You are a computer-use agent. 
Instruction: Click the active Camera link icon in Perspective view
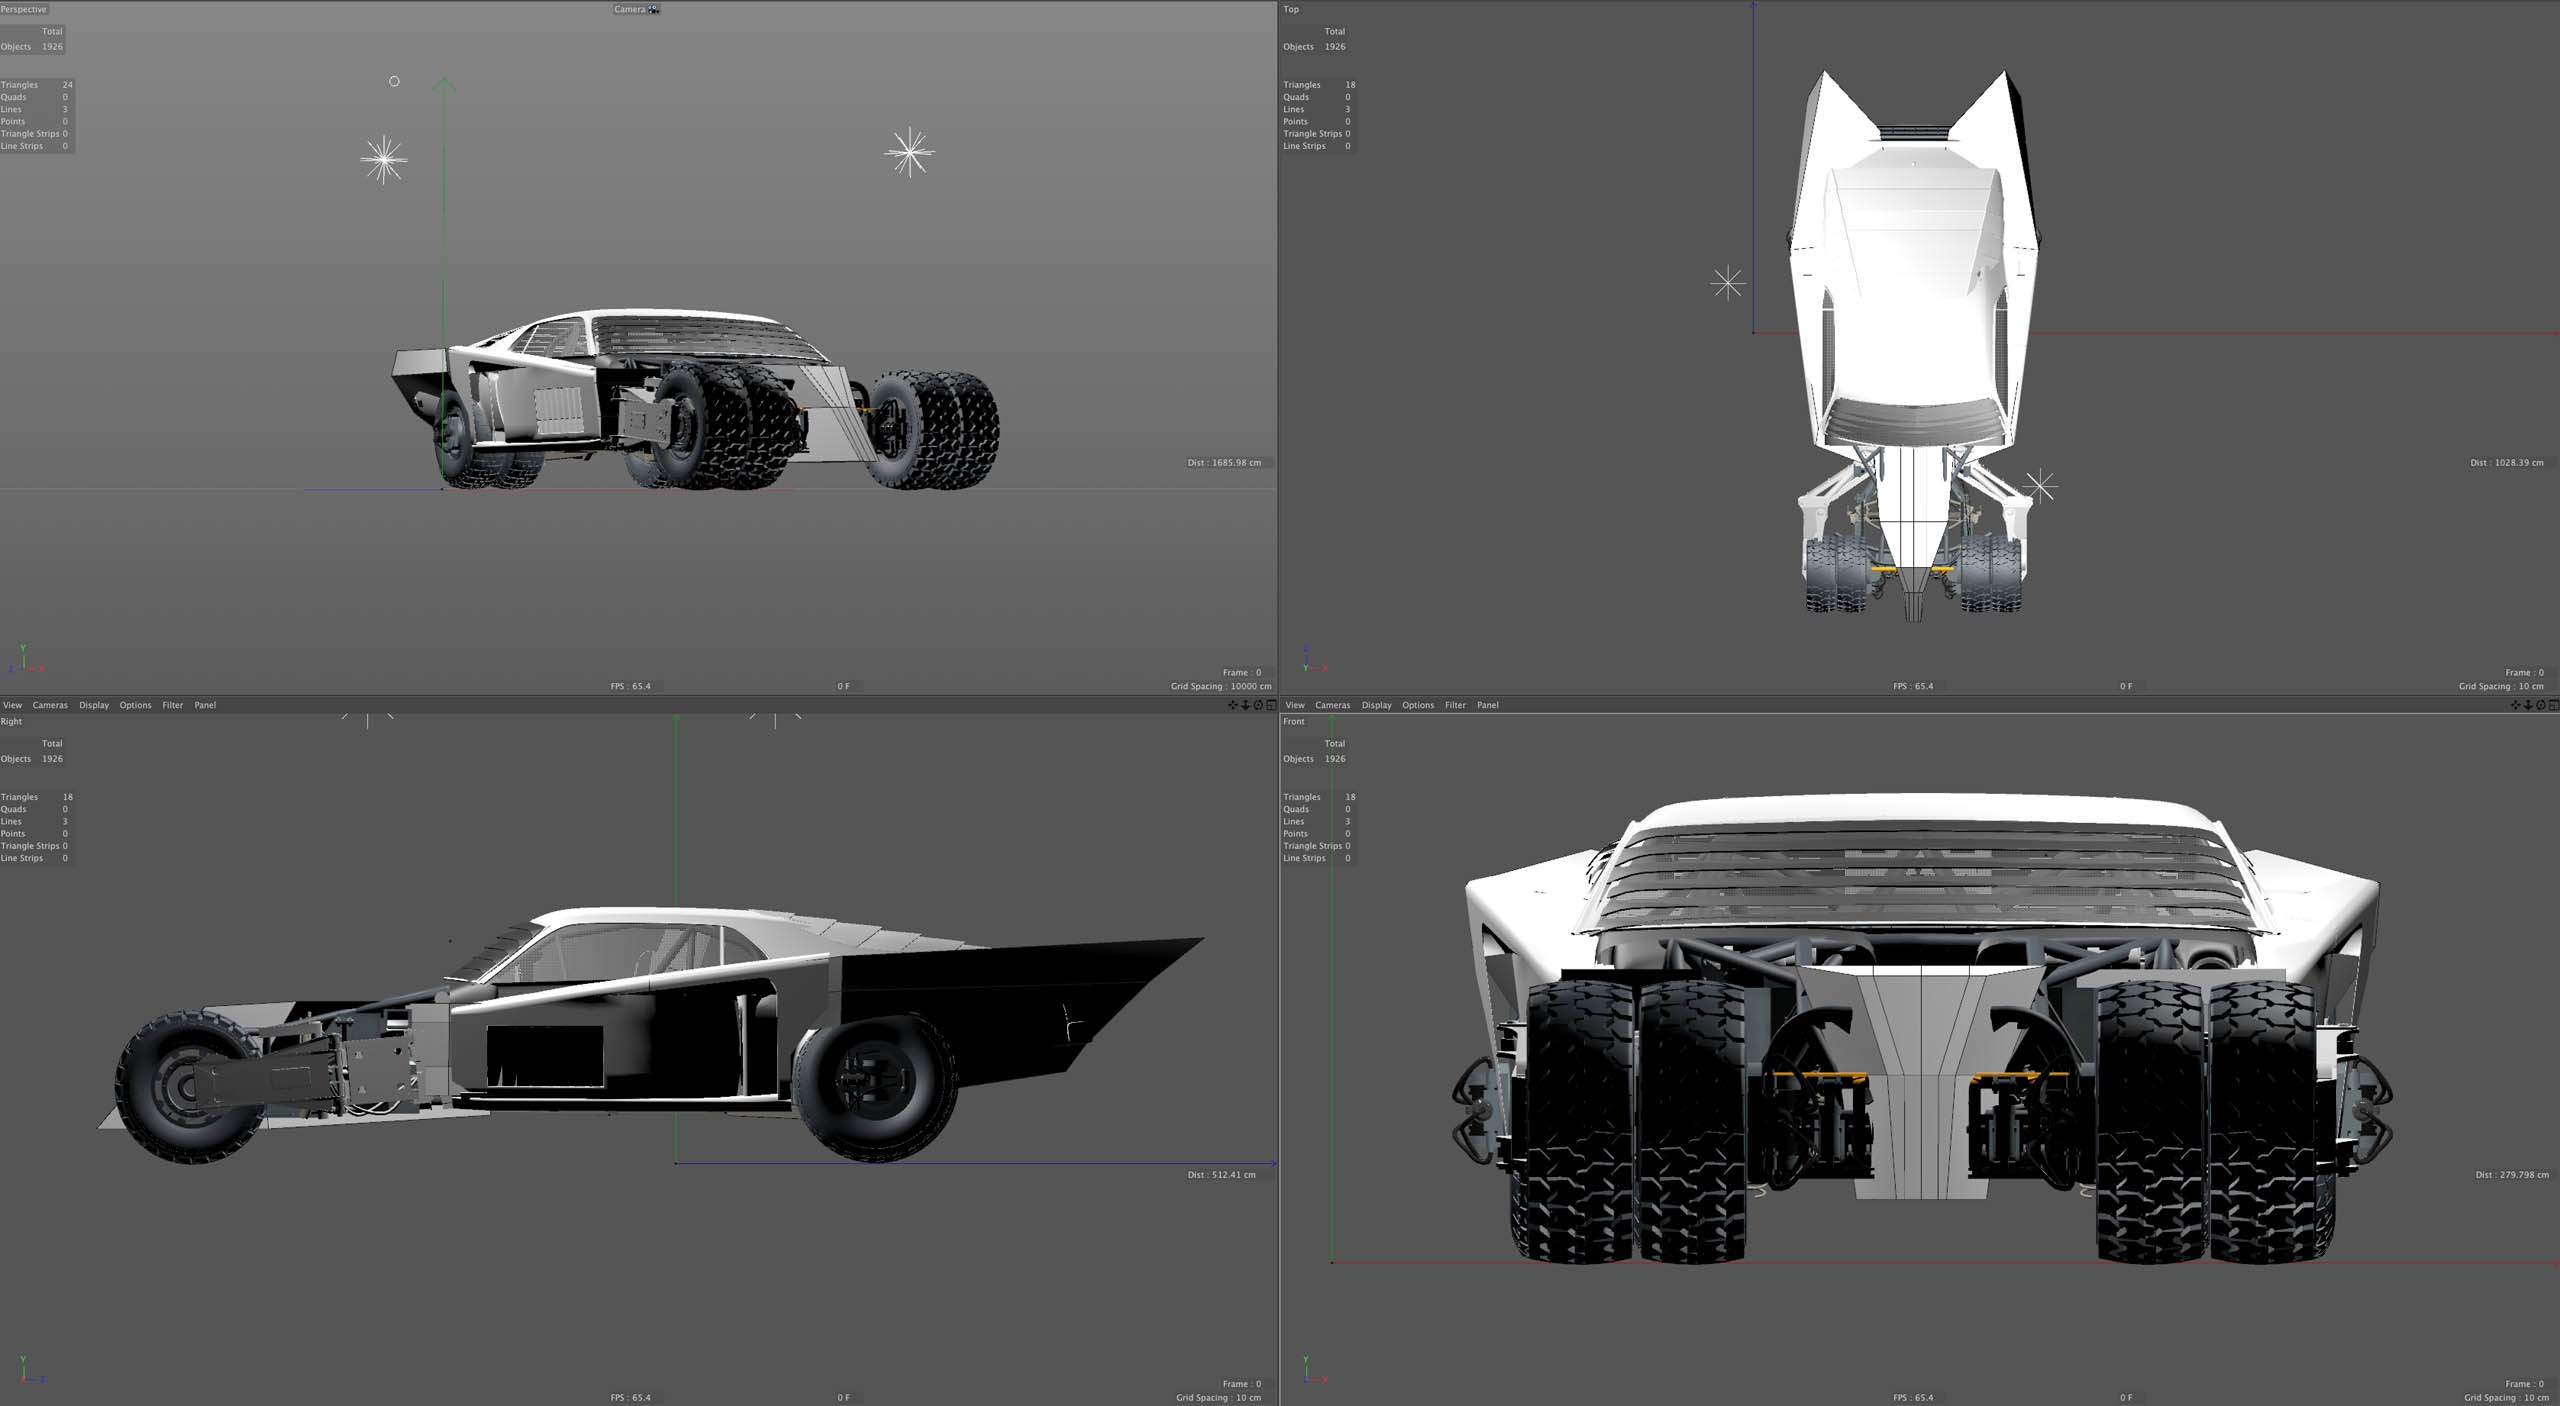(x=654, y=9)
